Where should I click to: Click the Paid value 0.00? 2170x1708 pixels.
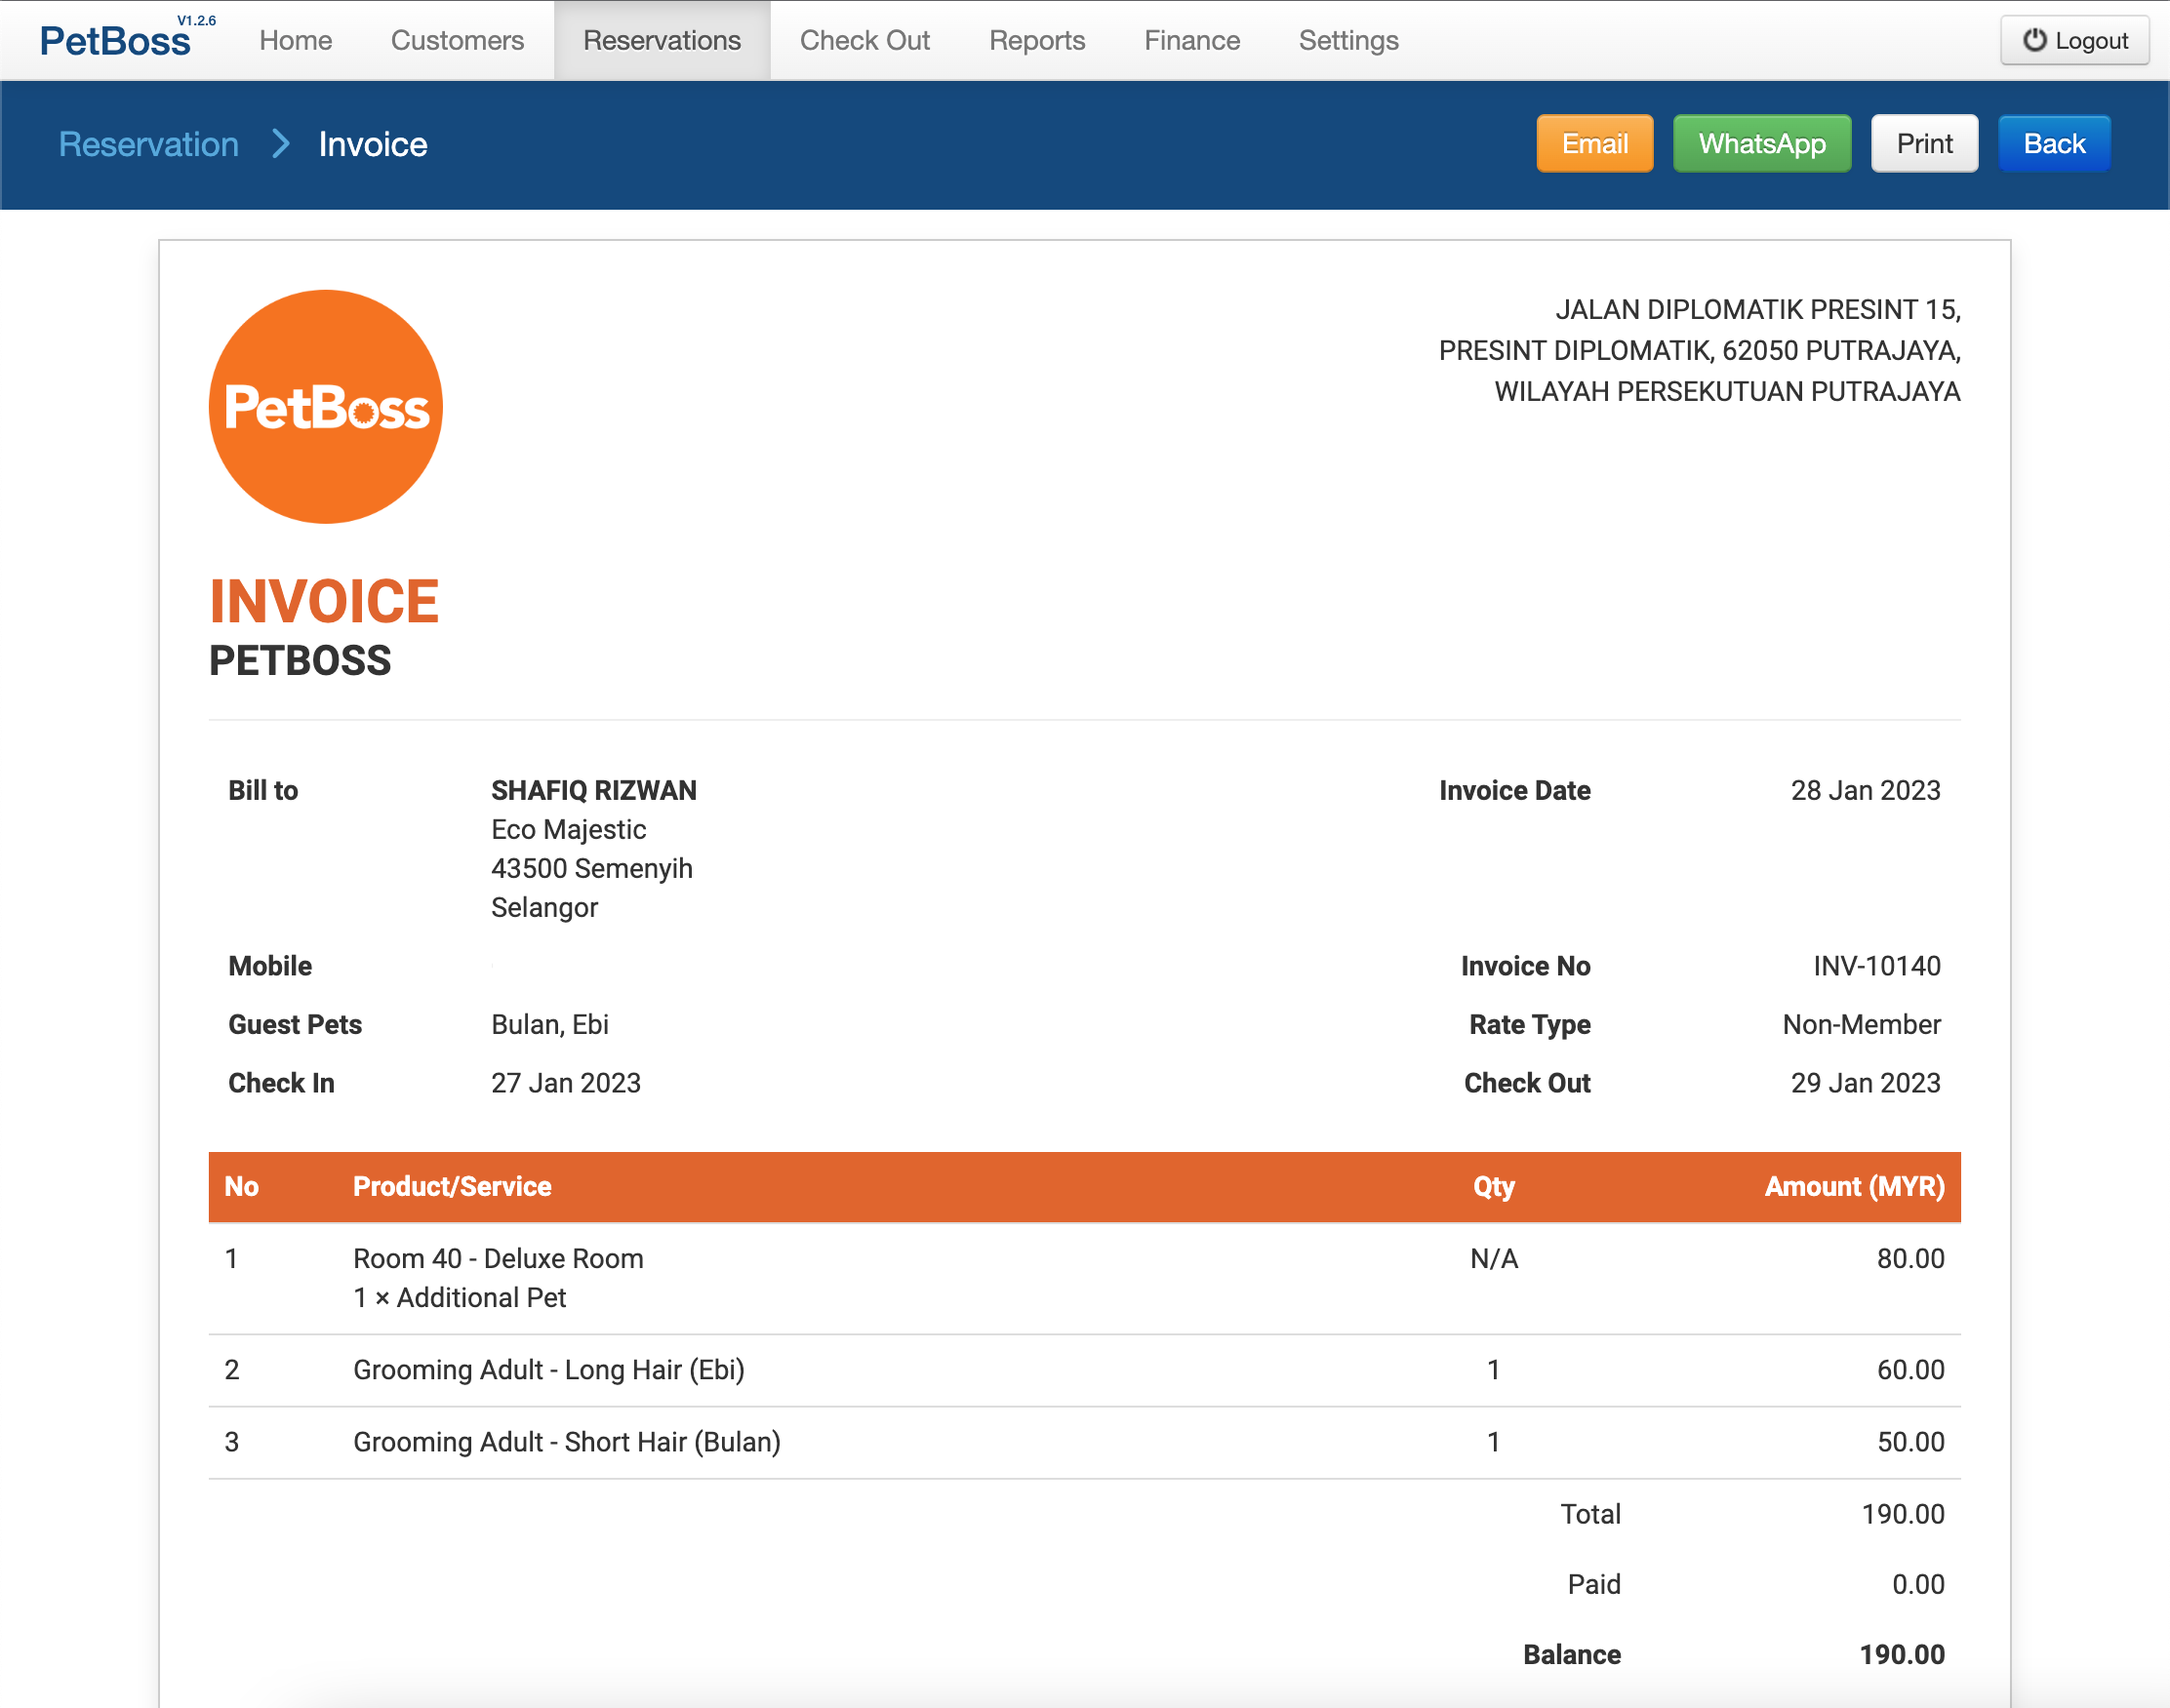pos(1918,1584)
